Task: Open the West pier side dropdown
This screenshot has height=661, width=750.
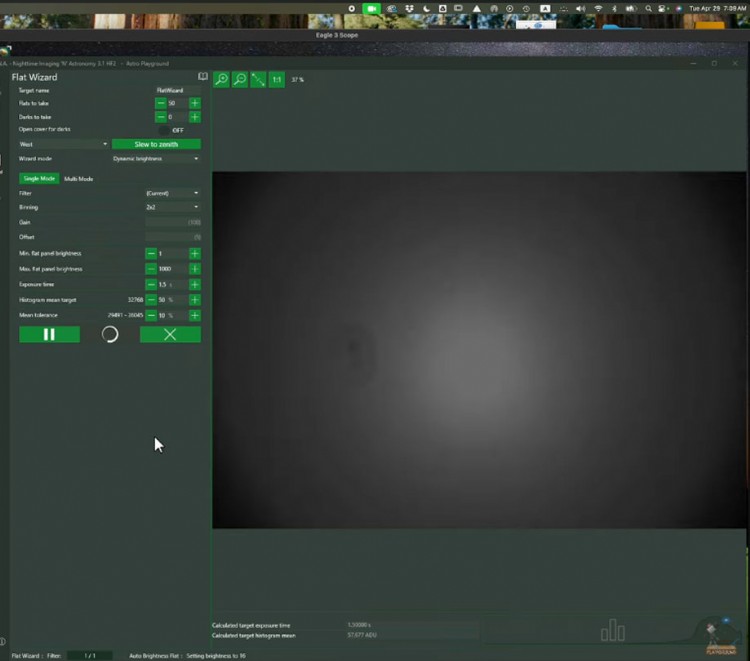Action: point(63,144)
